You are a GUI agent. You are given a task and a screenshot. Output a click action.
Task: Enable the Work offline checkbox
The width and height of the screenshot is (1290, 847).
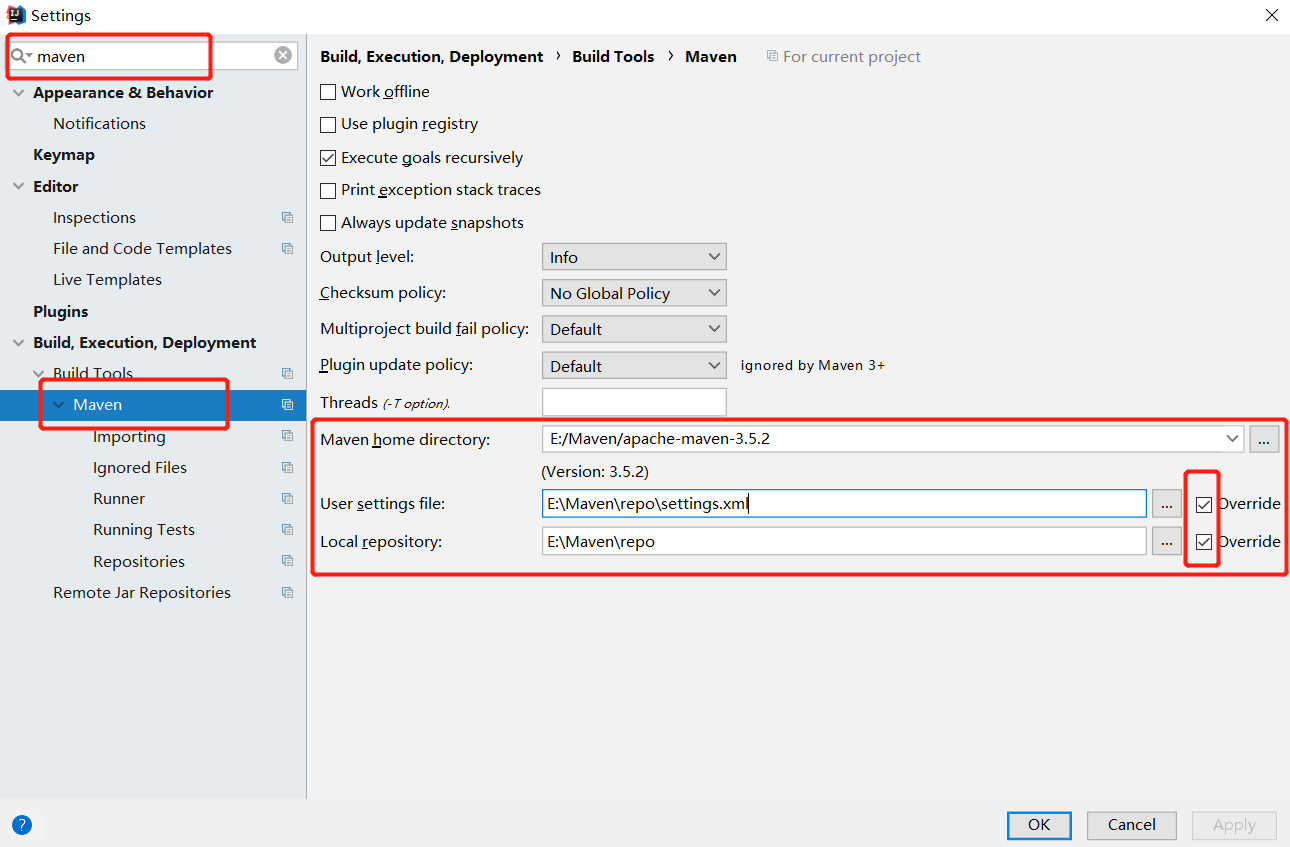(x=328, y=92)
